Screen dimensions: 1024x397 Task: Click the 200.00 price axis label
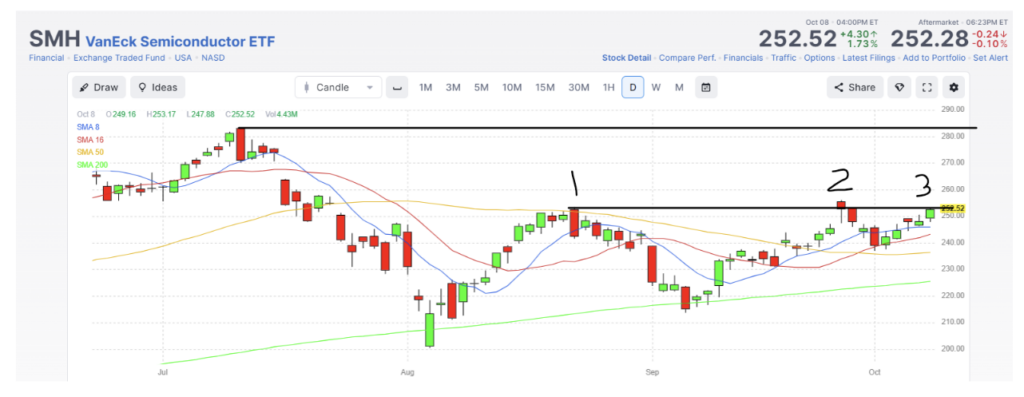(953, 348)
